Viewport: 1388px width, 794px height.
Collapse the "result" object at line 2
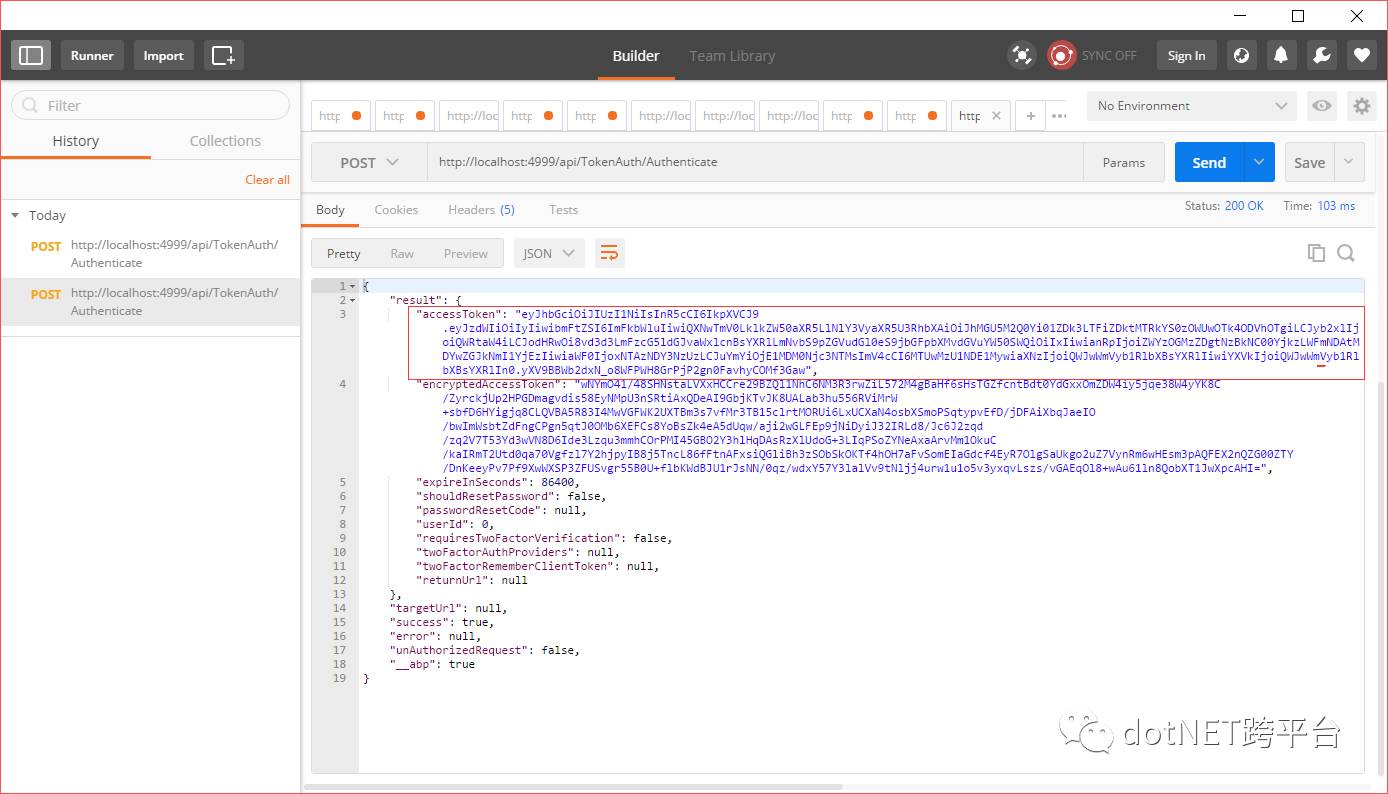coord(352,300)
